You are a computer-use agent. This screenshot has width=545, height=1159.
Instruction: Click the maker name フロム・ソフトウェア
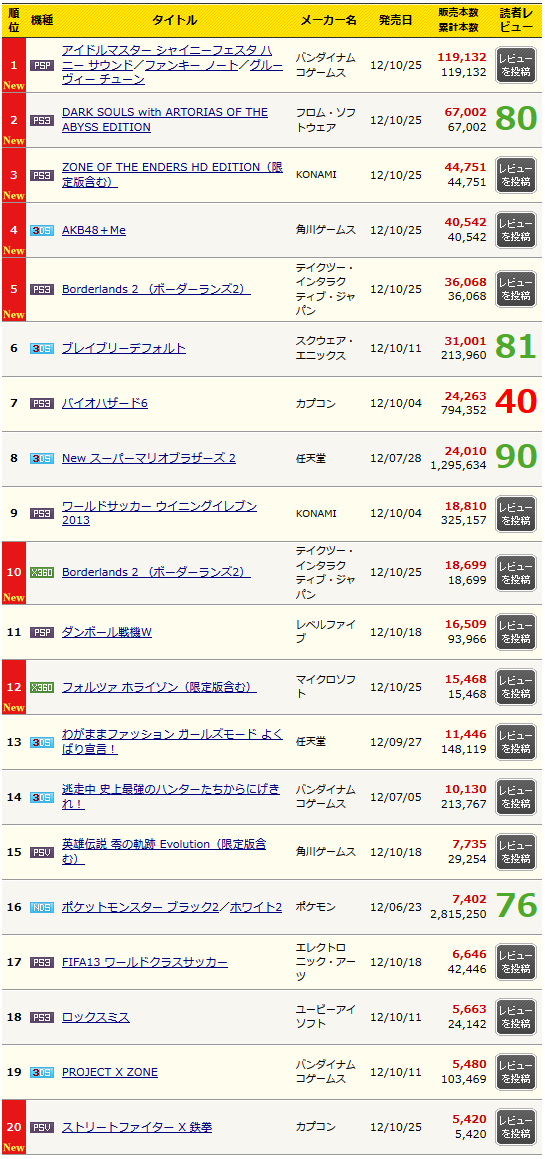click(326, 120)
